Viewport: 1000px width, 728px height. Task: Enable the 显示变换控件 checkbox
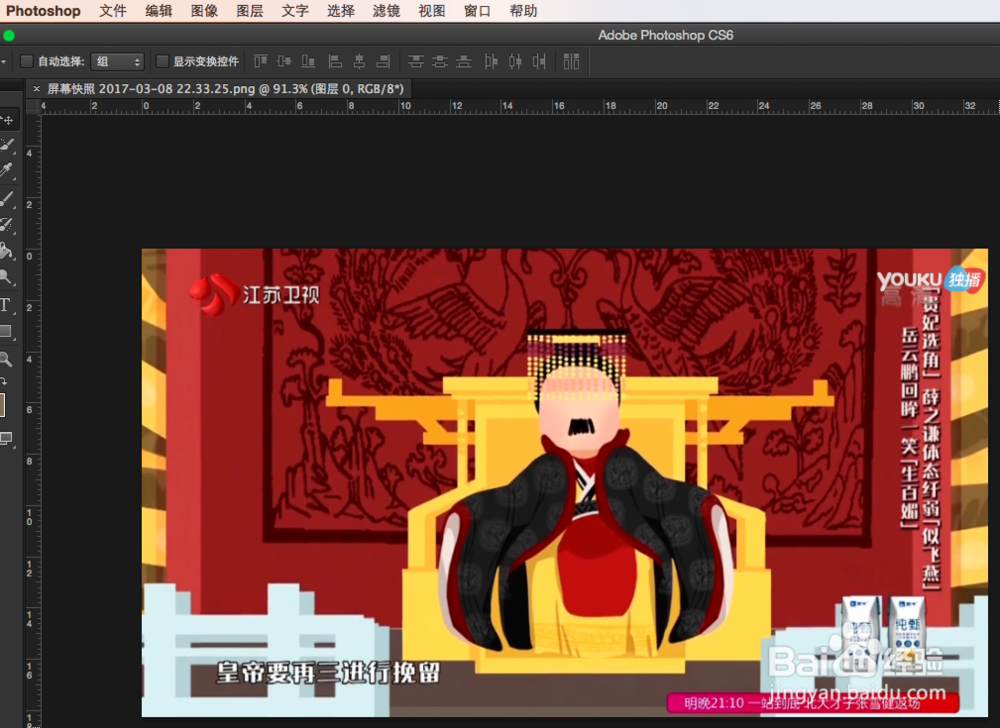(x=163, y=61)
